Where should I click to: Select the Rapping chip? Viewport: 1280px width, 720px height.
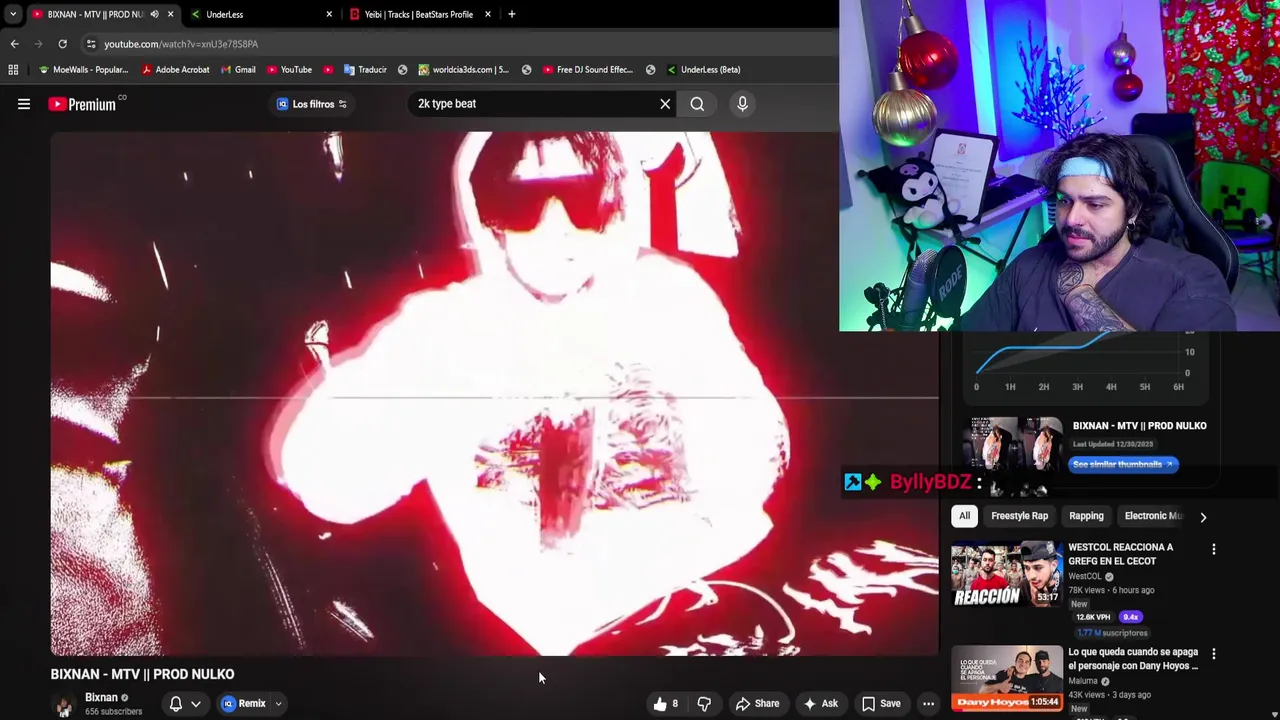click(x=1086, y=516)
